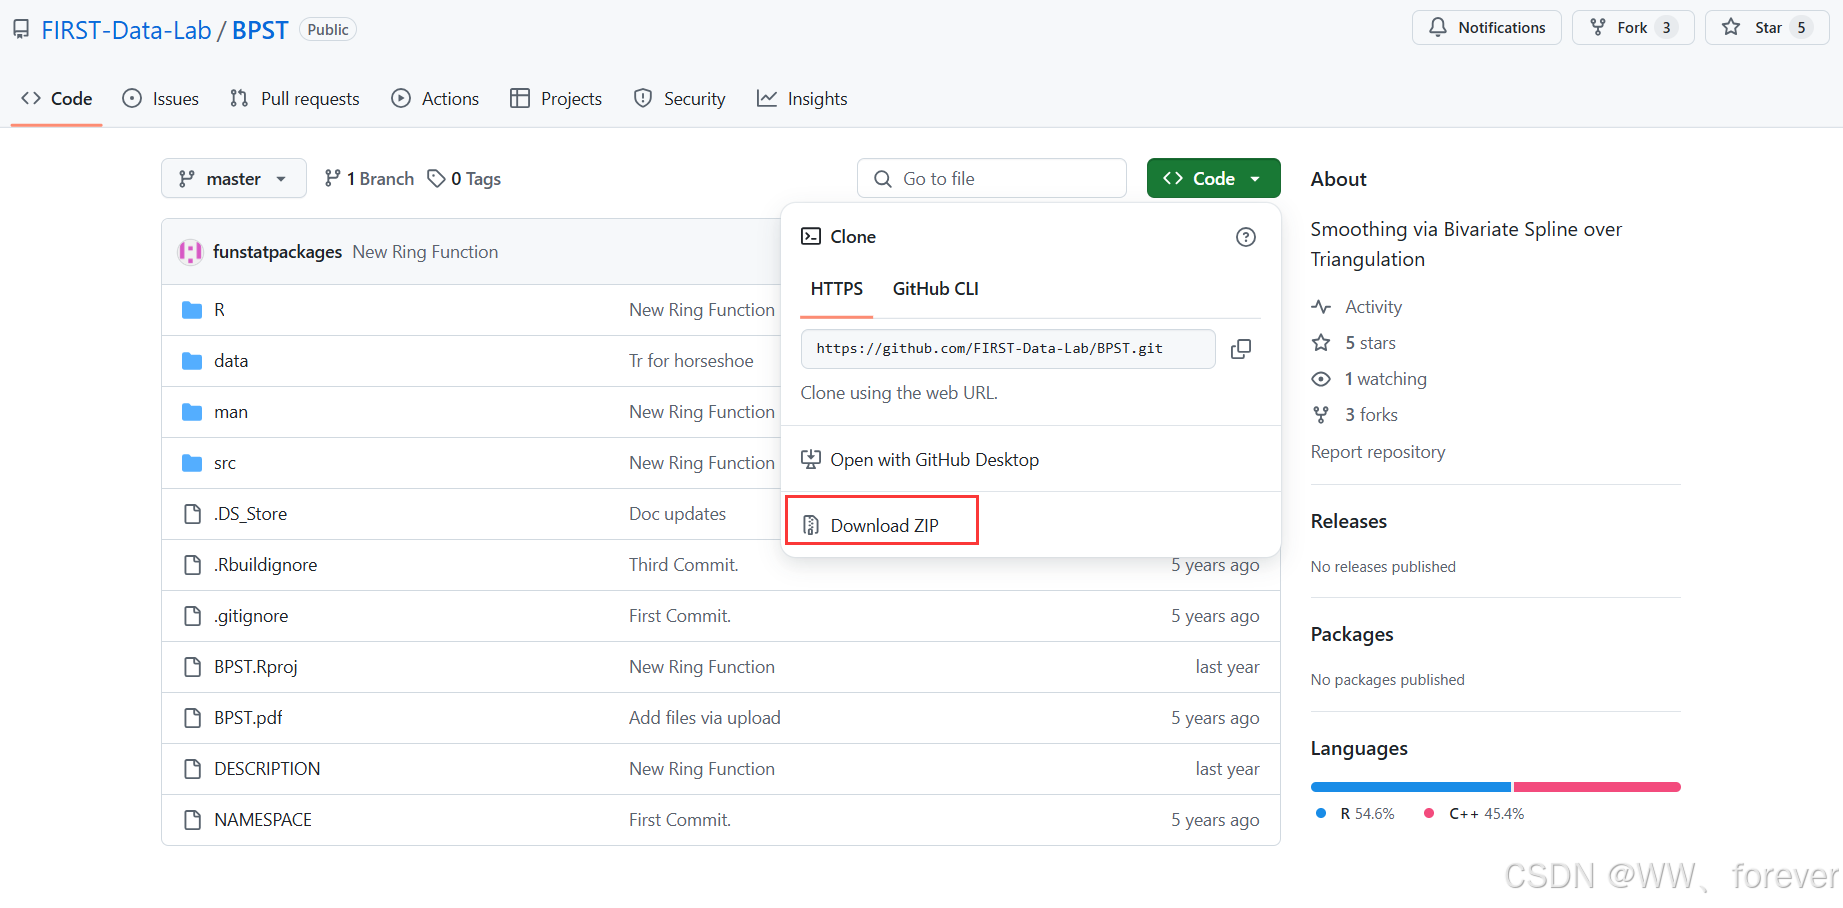Click the Notifications button
Image resolution: width=1843 pixels, height=908 pixels.
pos(1487,28)
